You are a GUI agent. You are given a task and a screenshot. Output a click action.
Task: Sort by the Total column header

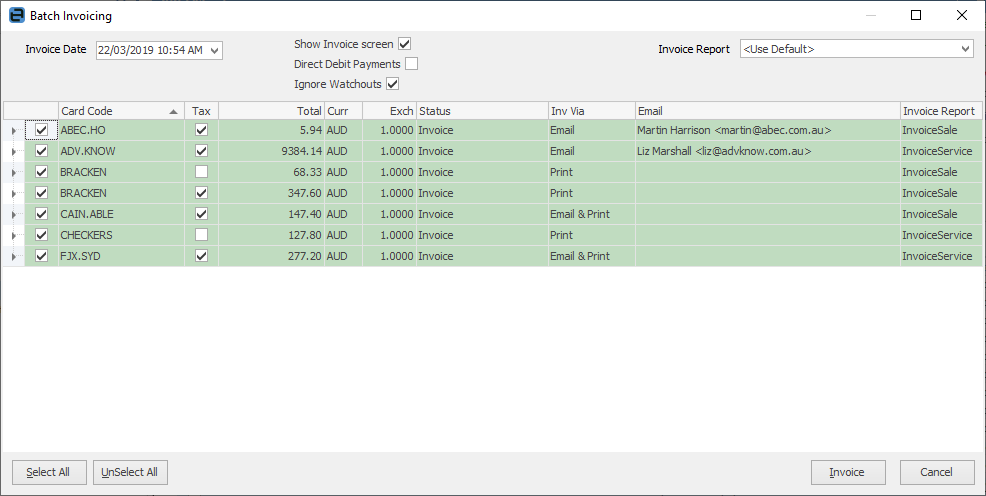(x=271, y=111)
